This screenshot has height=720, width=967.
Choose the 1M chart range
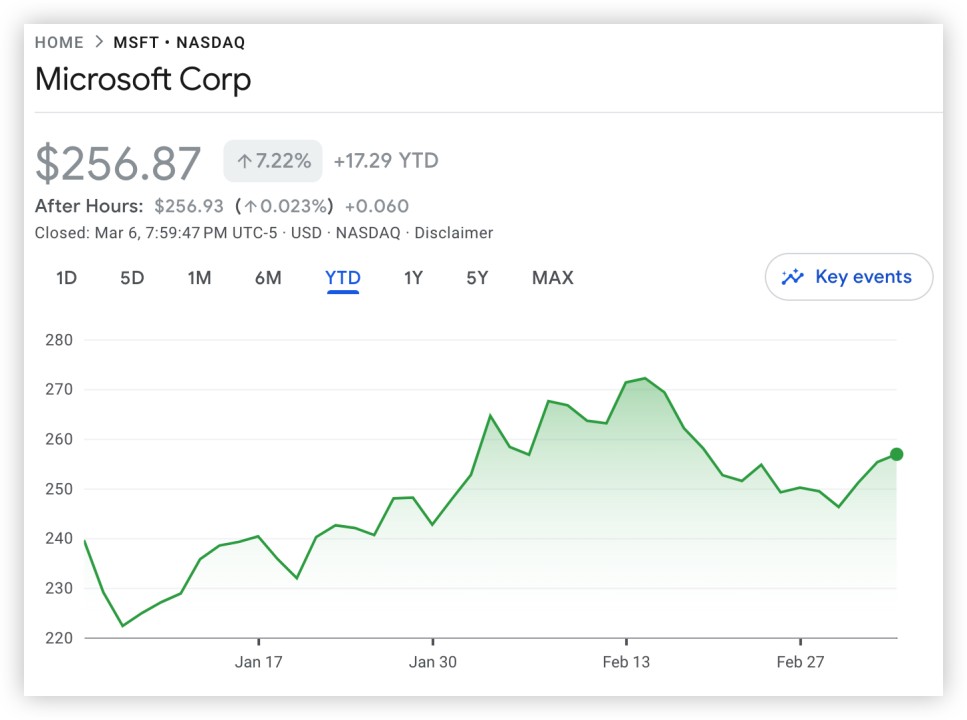199,278
